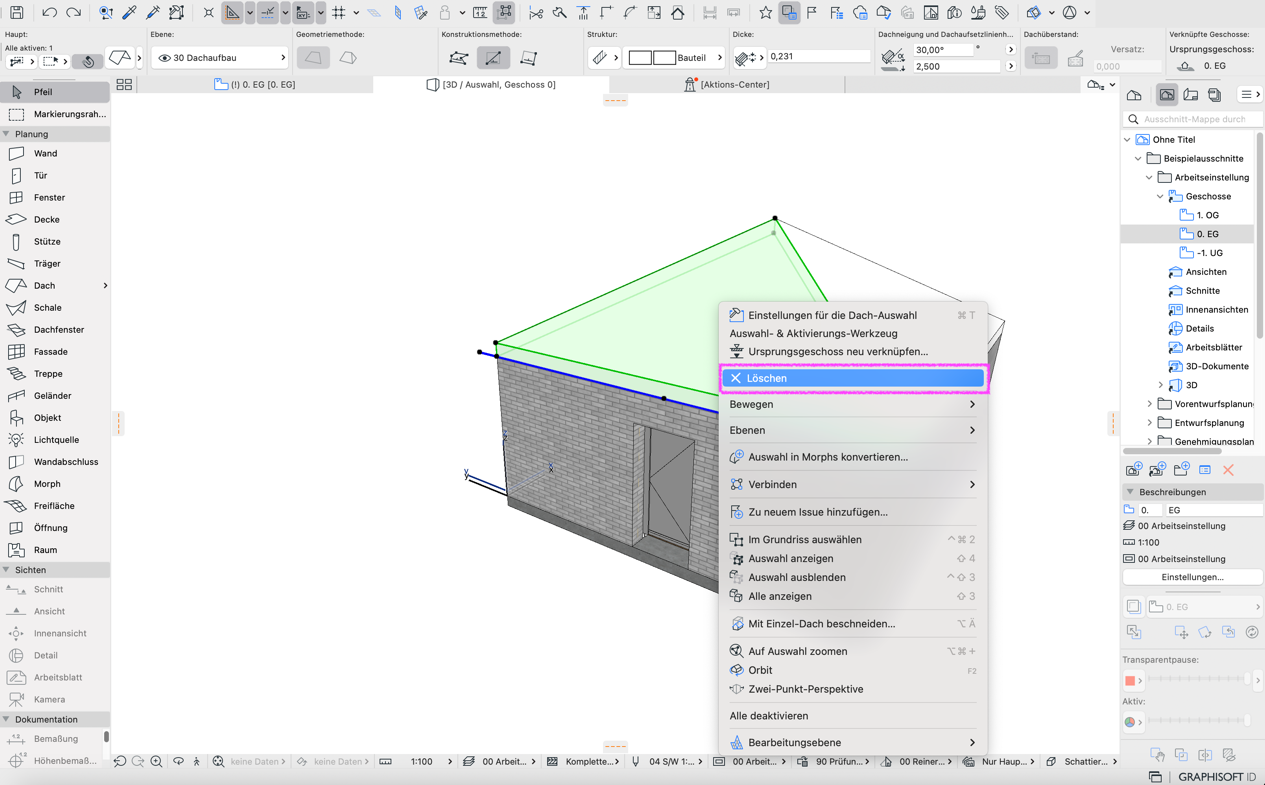Select the Decke slab tool

pyautogui.click(x=55, y=220)
